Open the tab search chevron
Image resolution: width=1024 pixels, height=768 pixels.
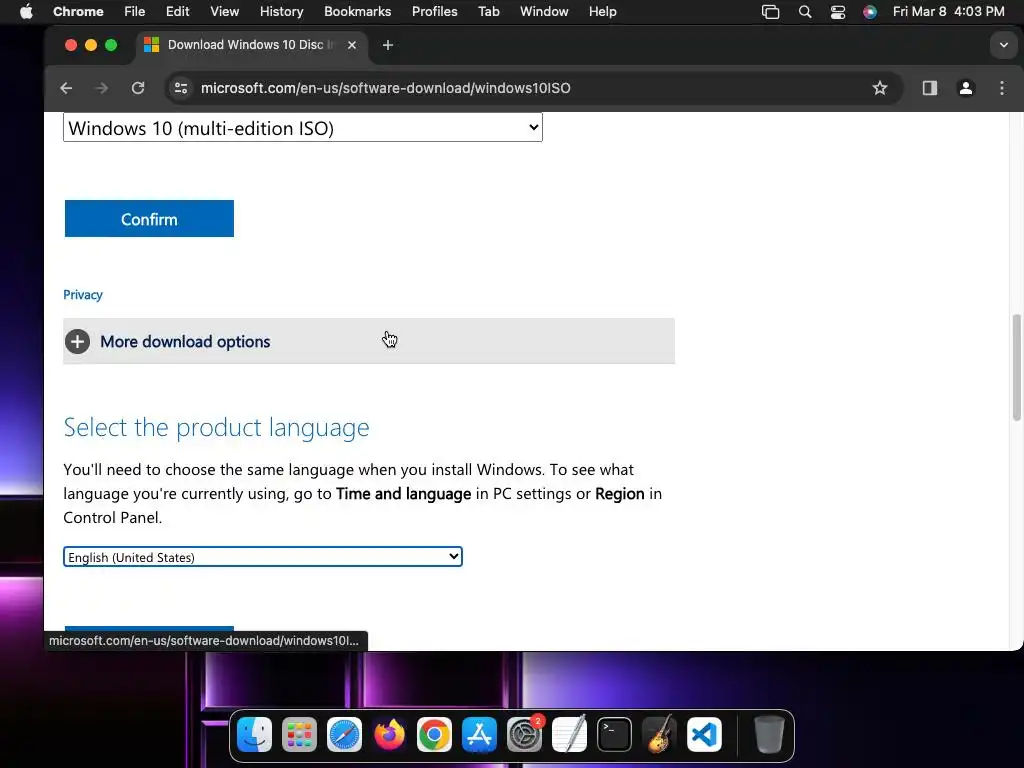1003,45
